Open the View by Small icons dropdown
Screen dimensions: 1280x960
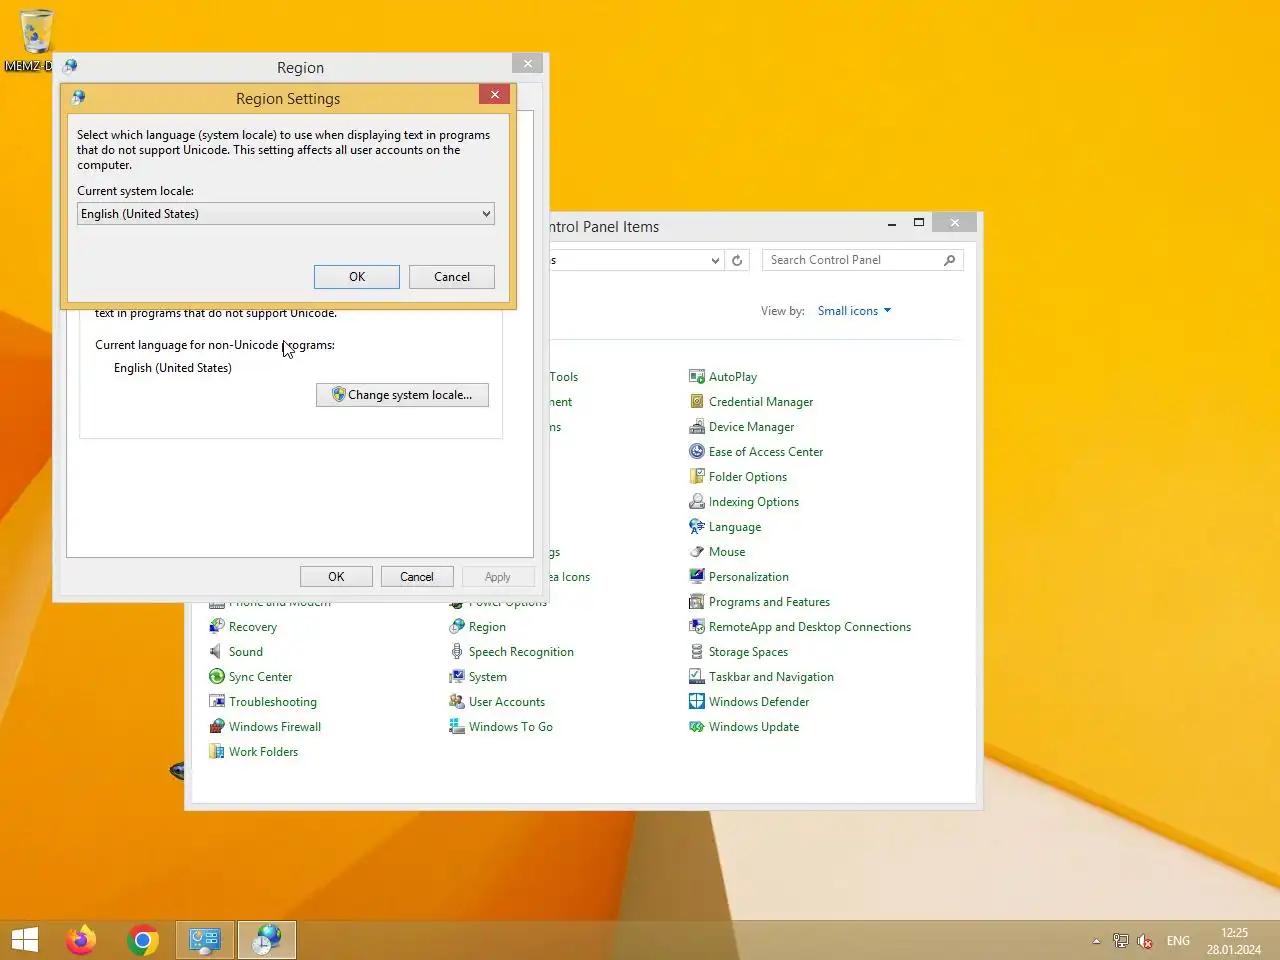coord(854,311)
